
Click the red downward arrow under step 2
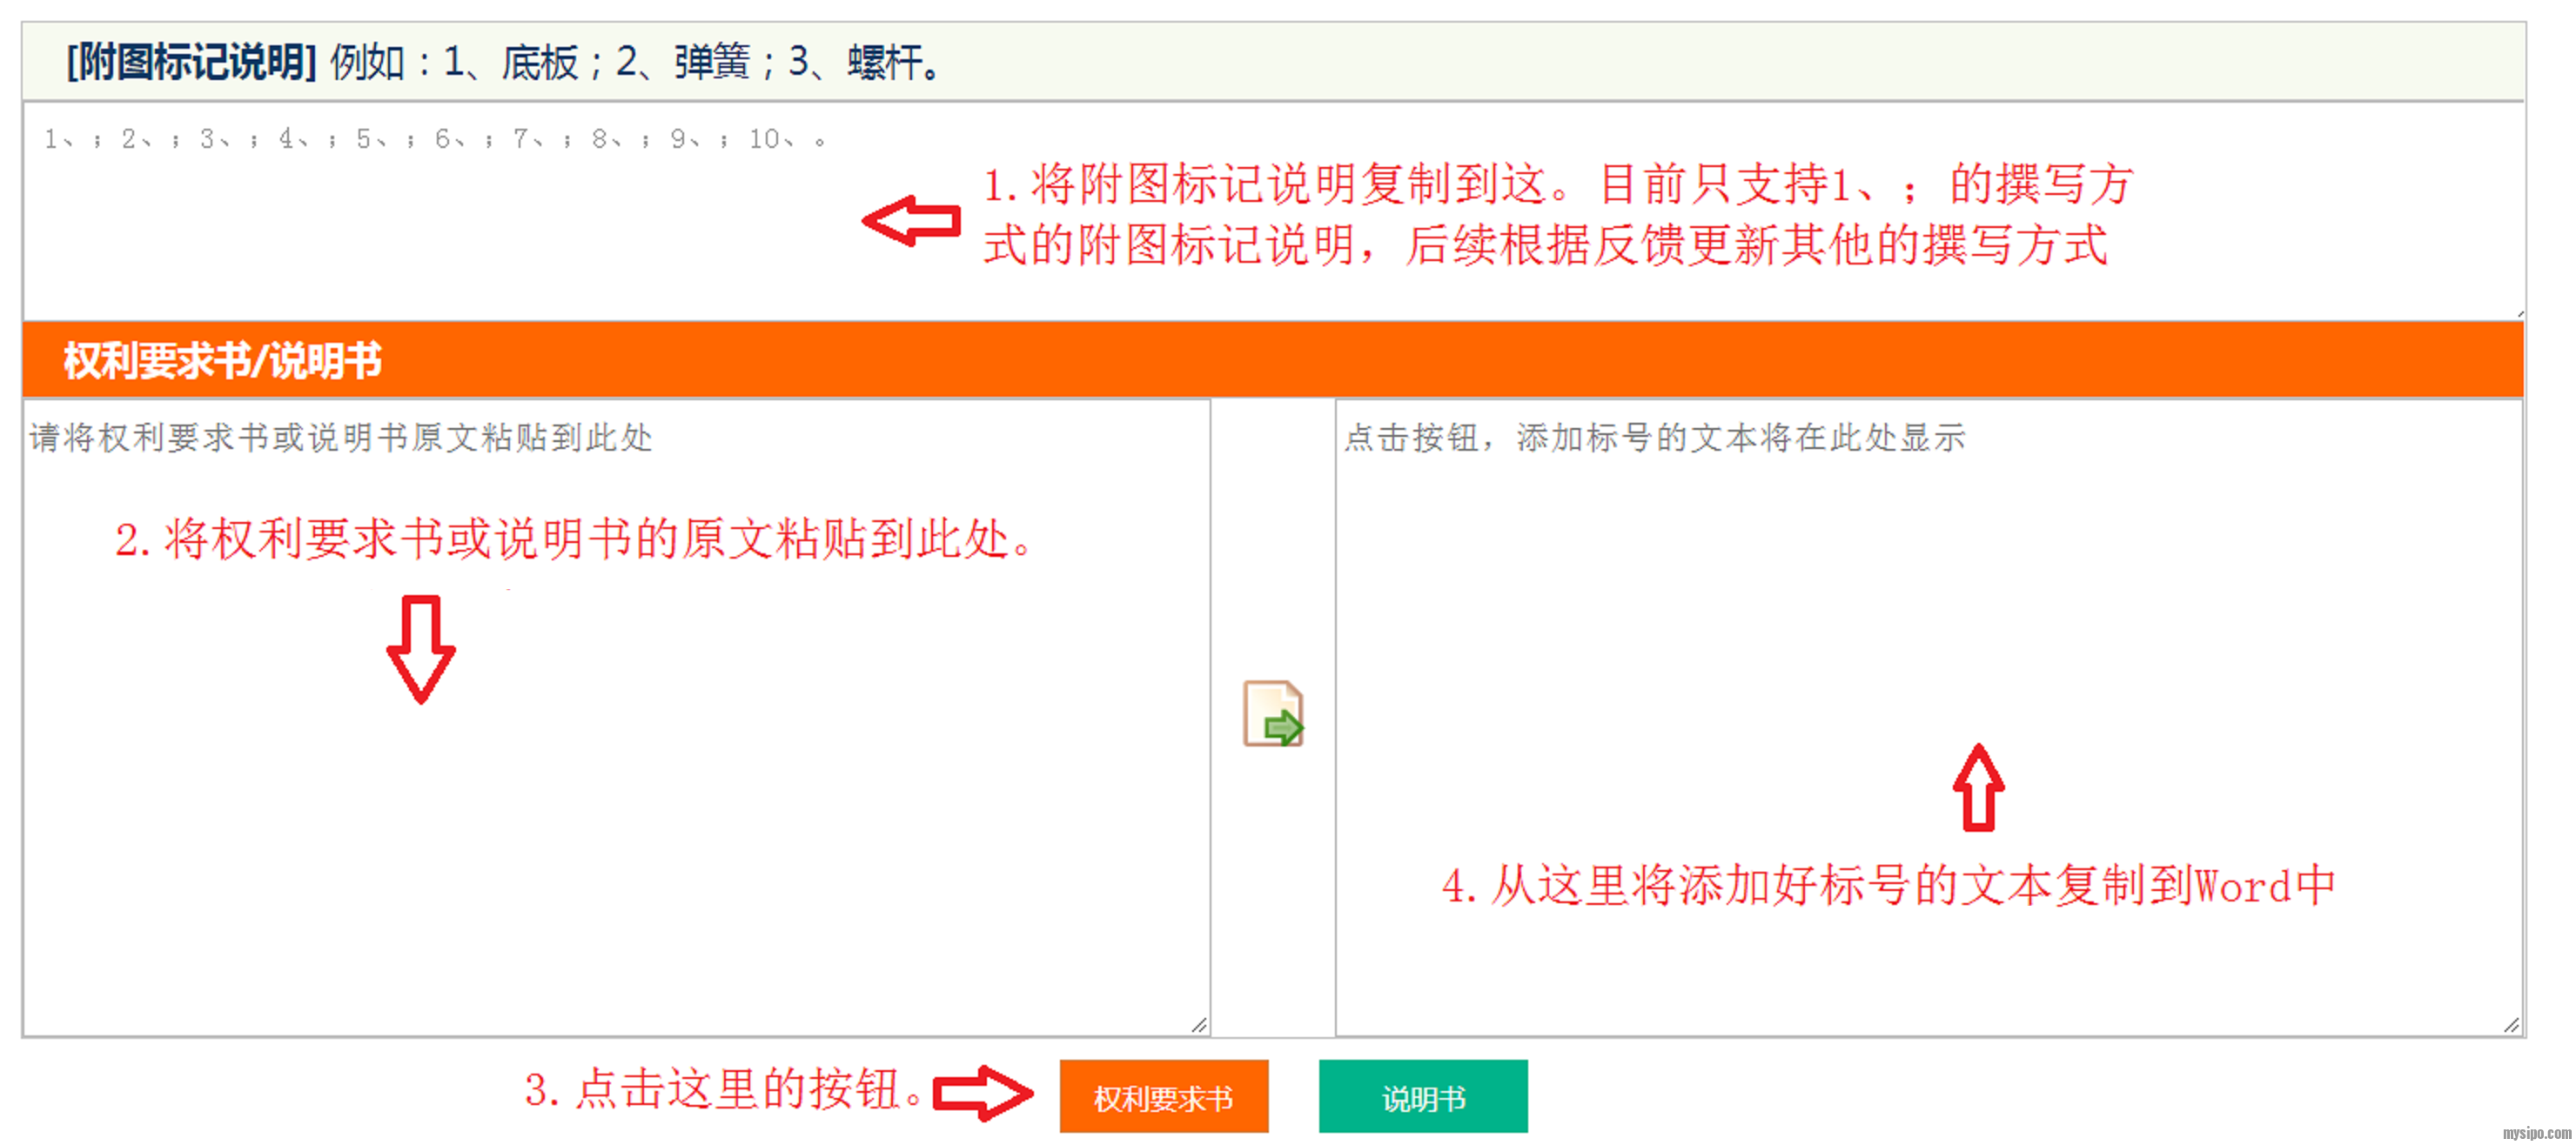tap(421, 649)
